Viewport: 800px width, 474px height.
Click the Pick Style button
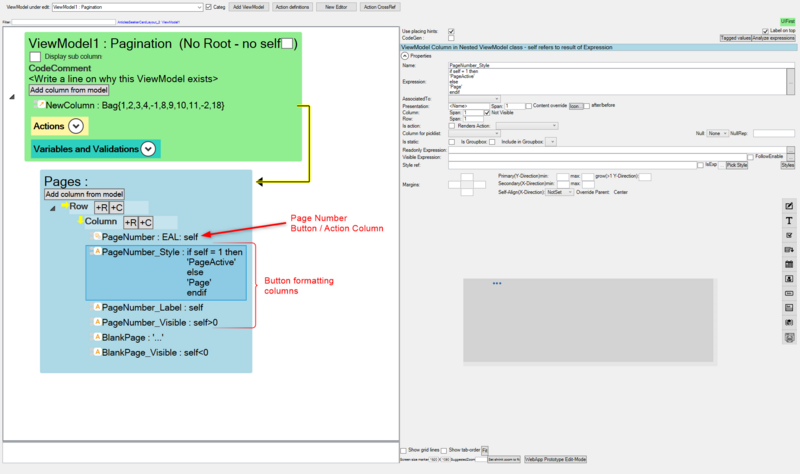[x=737, y=165]
